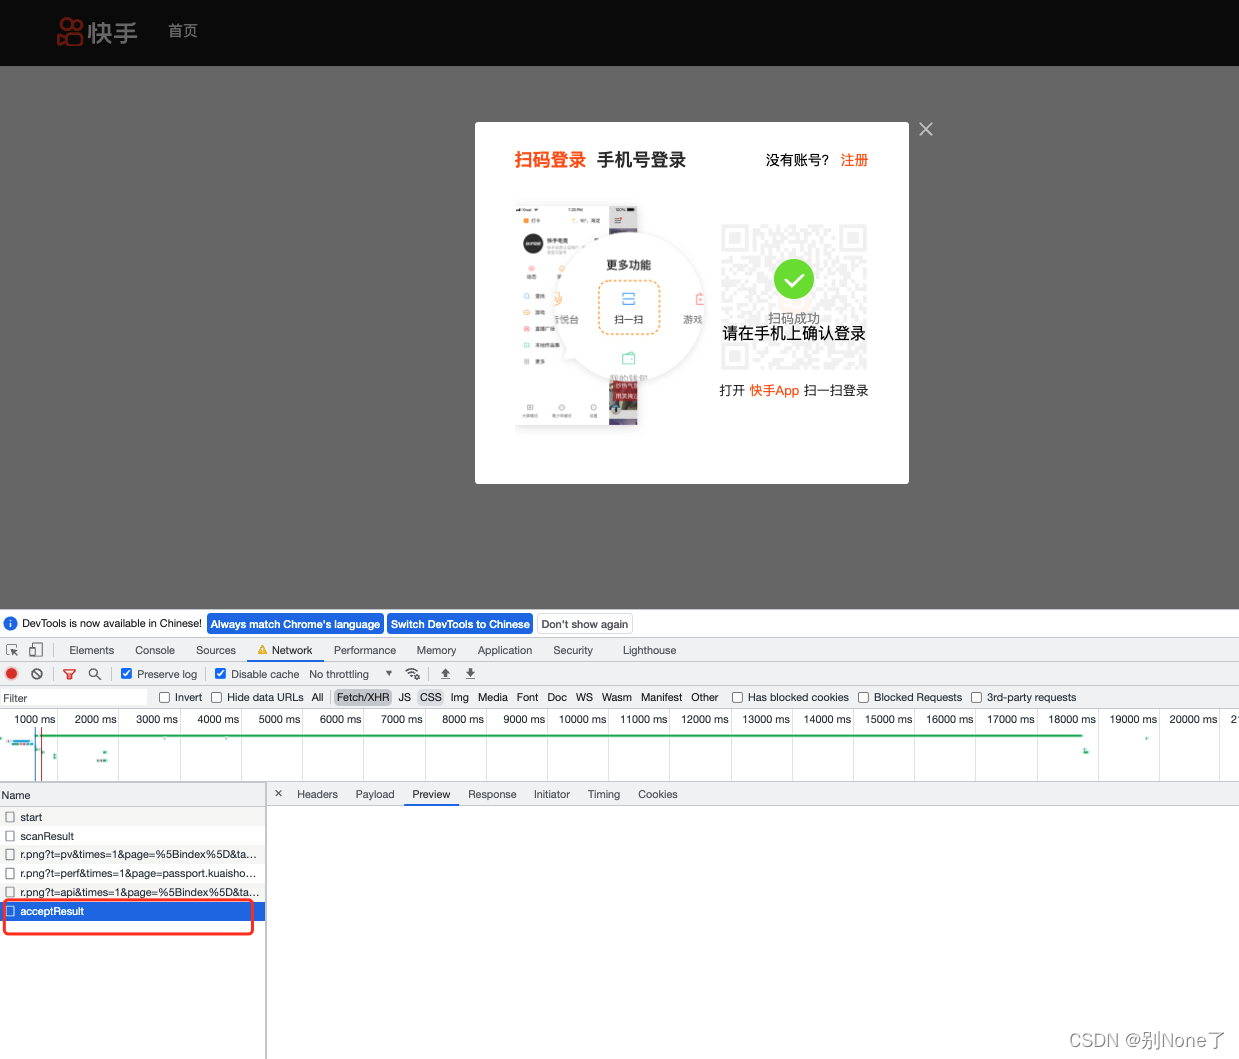This screenshot has width=1239, height=1059.
Task: Click the export HAR download icon
Action: coord(470,674)
